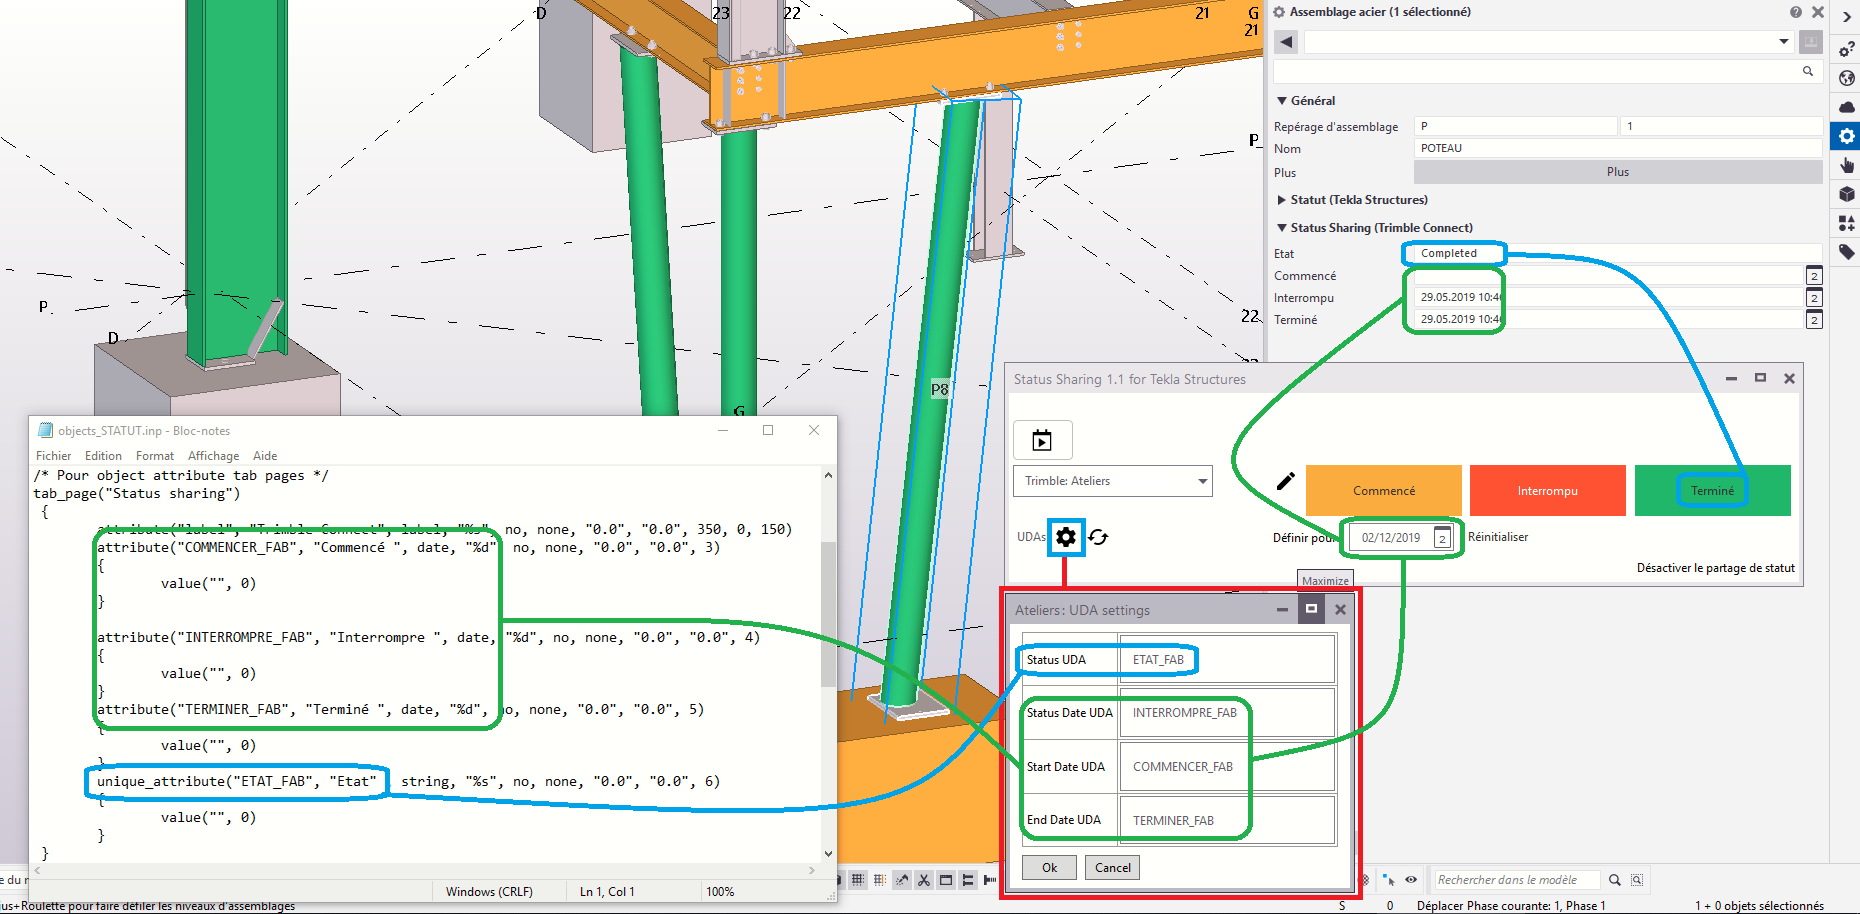The width and height of the screenshot is (1860, 914).
Task: Click the Terminé button in Status Sharing
Action: coord(1712,490)
